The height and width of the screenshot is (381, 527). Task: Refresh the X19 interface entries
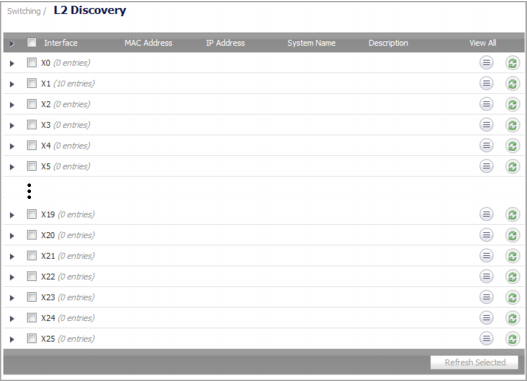tap(512, 215)
